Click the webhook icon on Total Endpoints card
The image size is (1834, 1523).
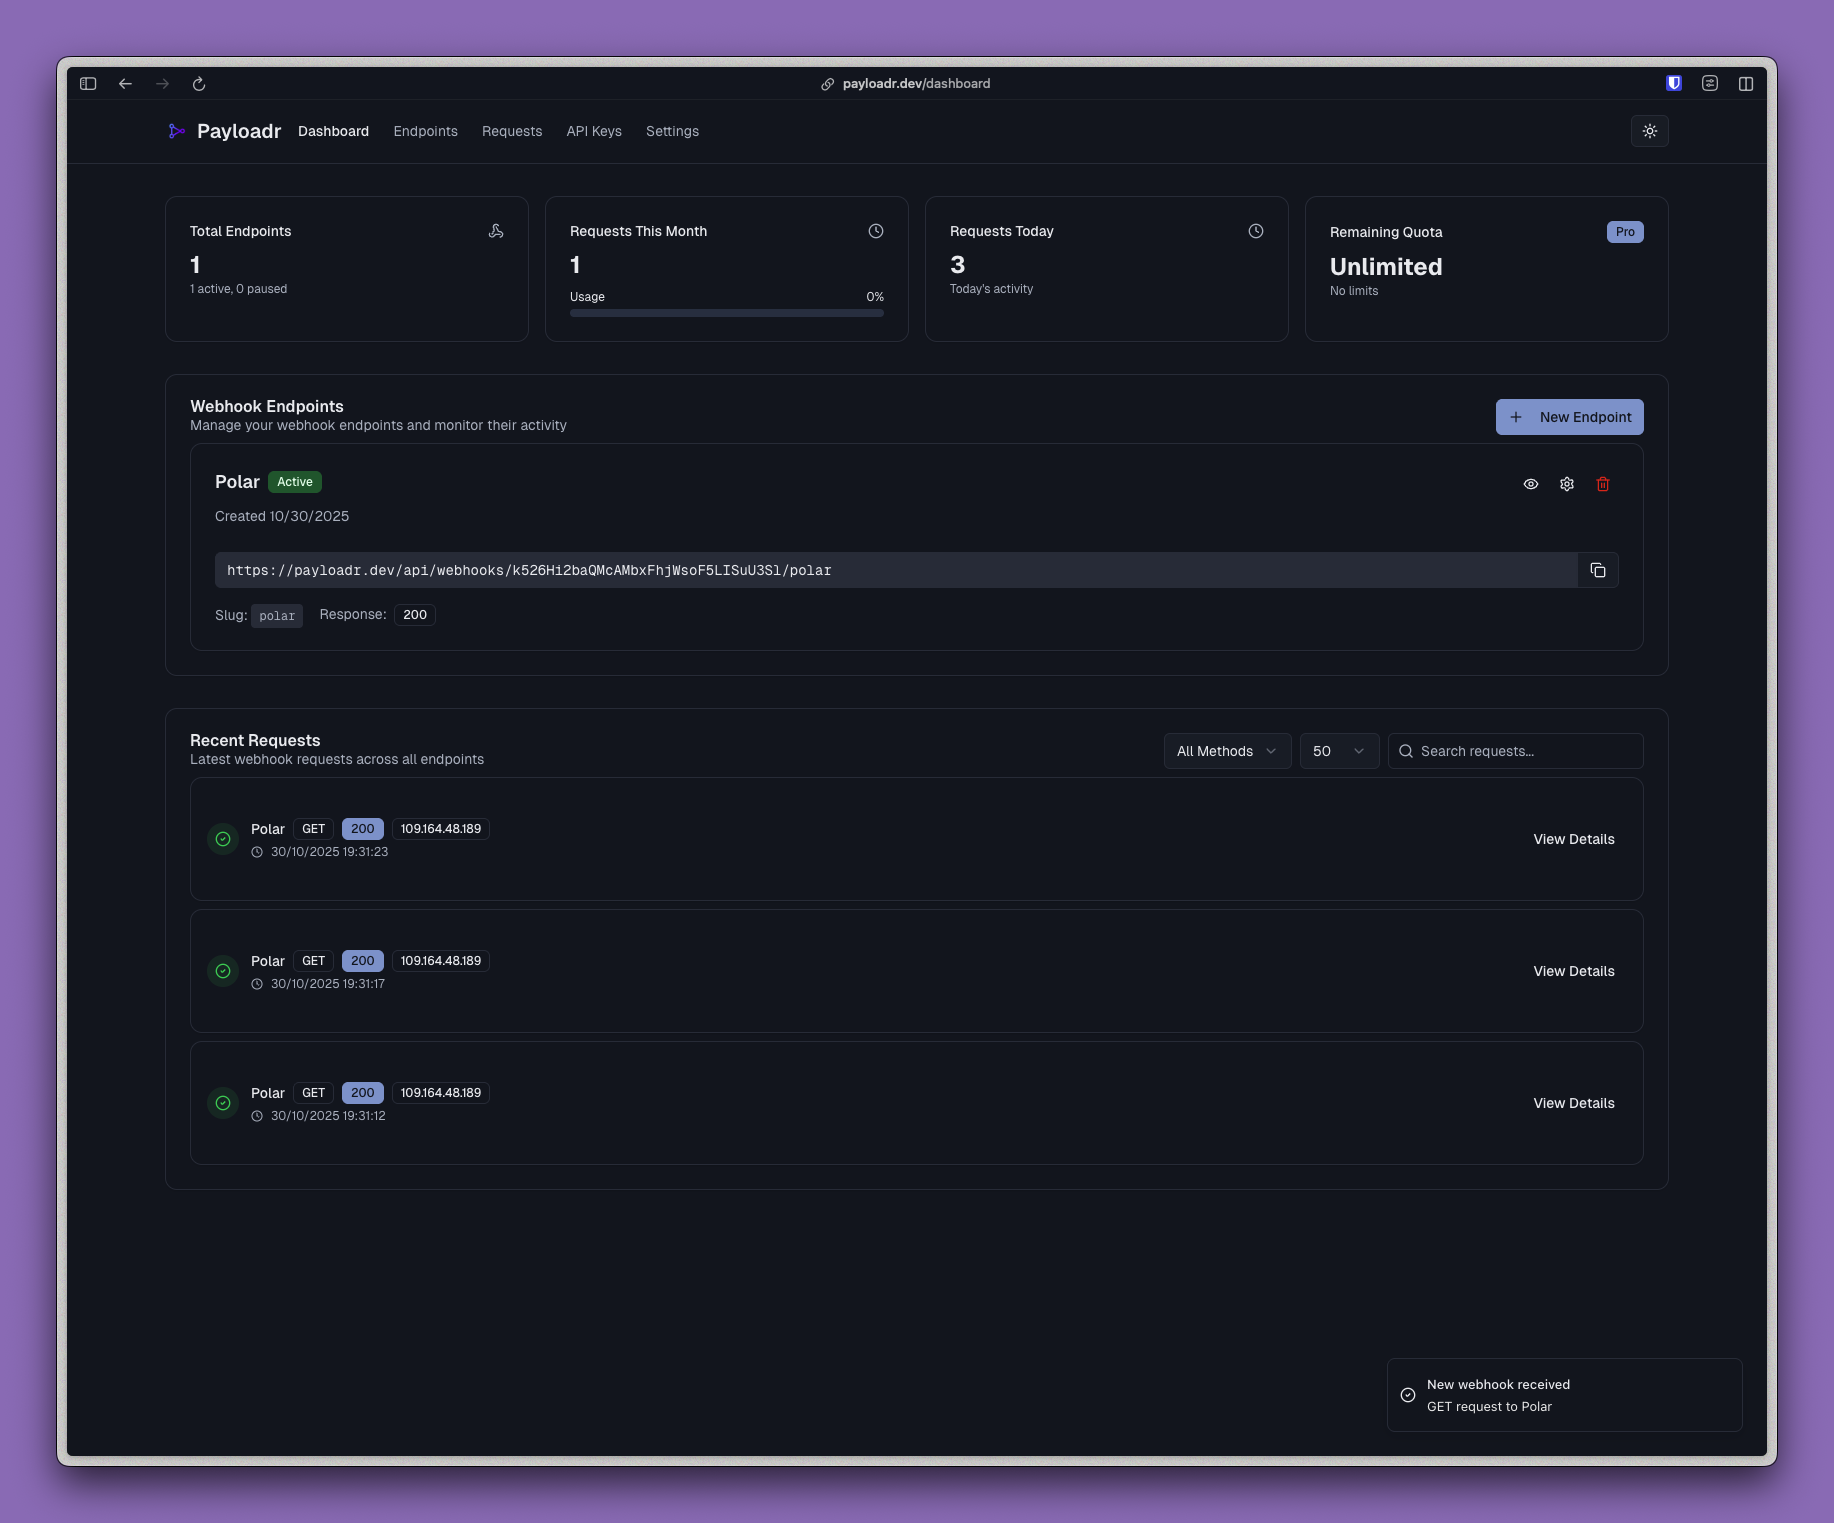coord(496,230)
